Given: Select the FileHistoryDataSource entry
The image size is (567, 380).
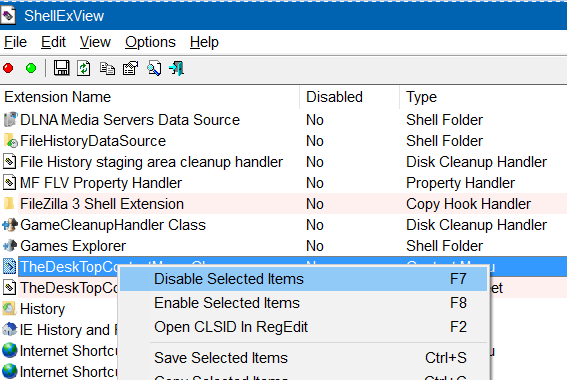Looking at the screenshot, I should click(93, 141).
